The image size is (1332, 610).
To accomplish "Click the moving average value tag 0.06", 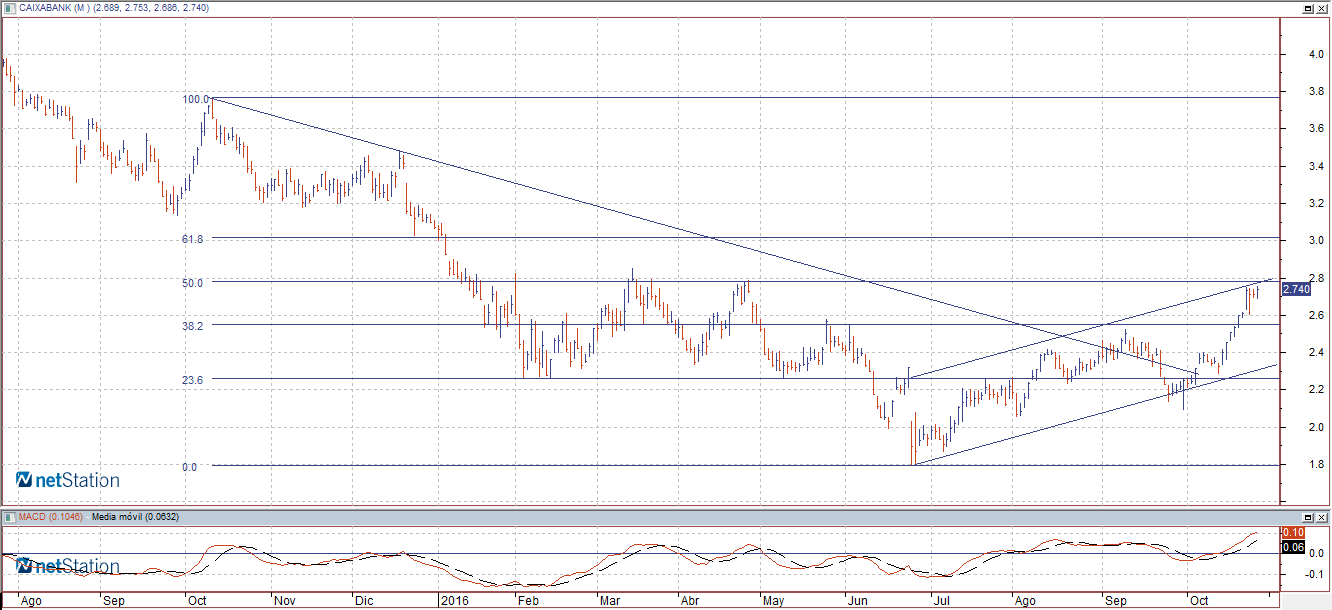I will (x=1292, y=547).
